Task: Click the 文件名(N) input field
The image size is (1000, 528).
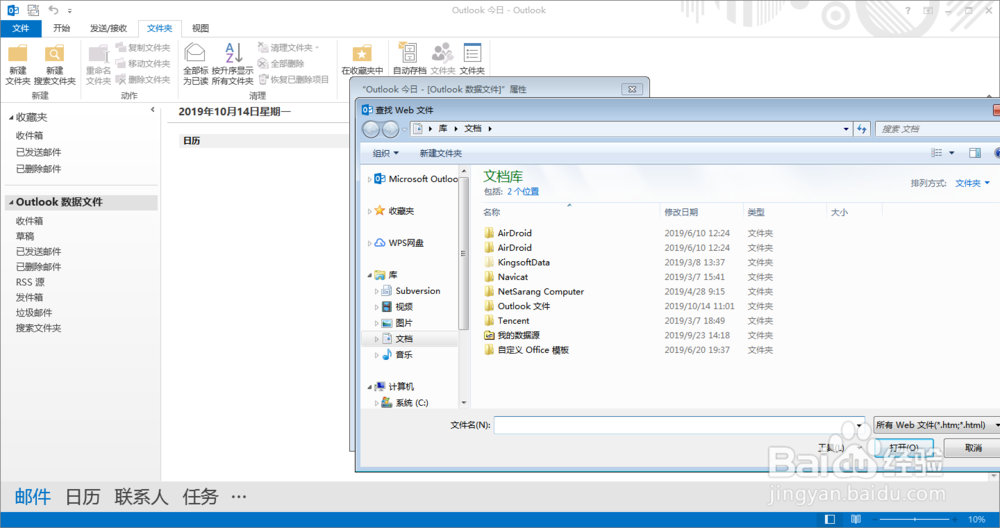Action: (x=679, y=425)
